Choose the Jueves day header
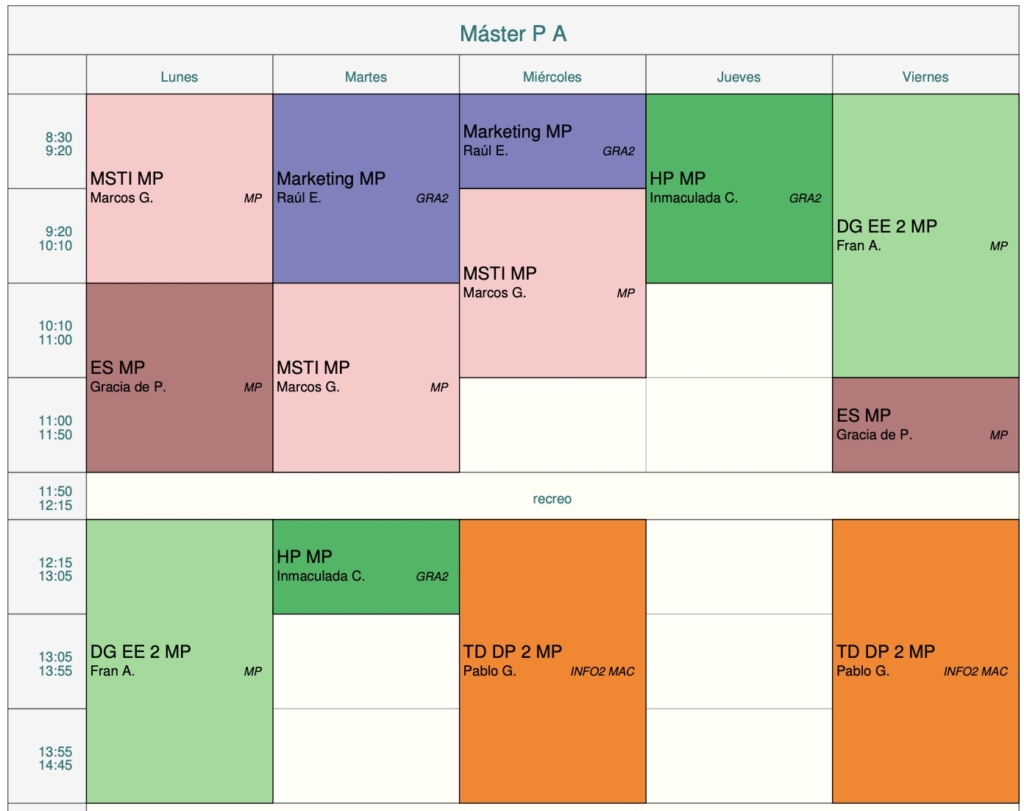The width and height of the screenshot is (1024, 811). 738,76
